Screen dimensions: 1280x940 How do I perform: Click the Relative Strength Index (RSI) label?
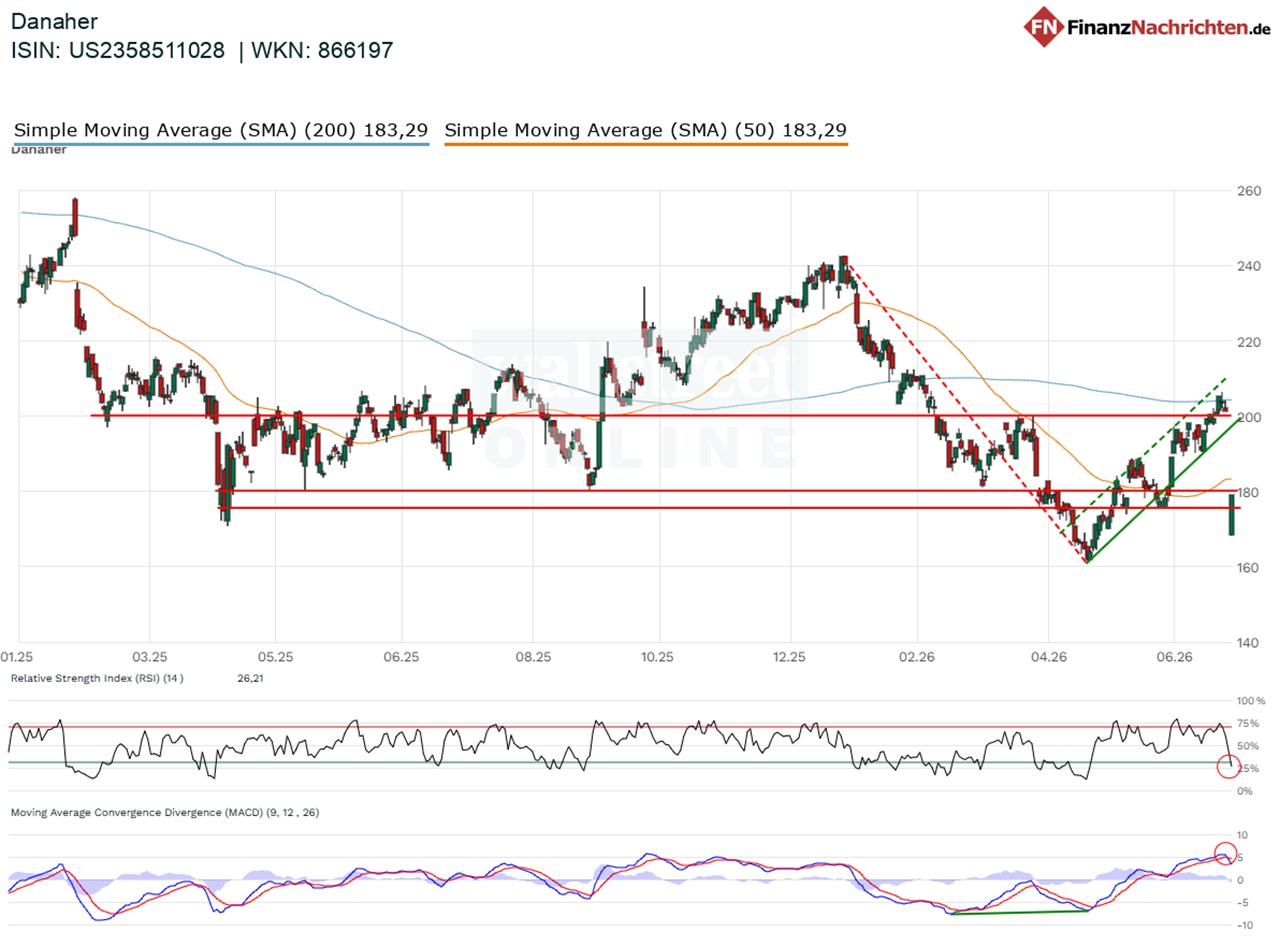coord(96,679)
